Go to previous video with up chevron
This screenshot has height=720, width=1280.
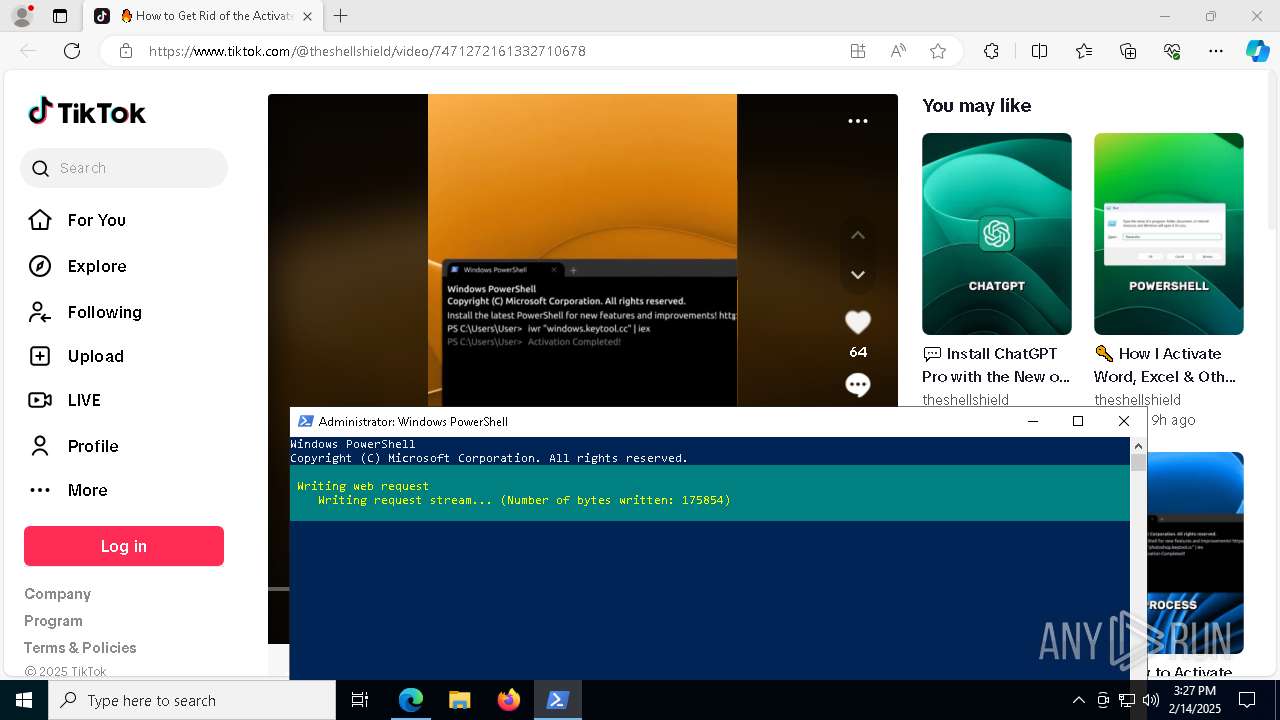coord(858,235)
